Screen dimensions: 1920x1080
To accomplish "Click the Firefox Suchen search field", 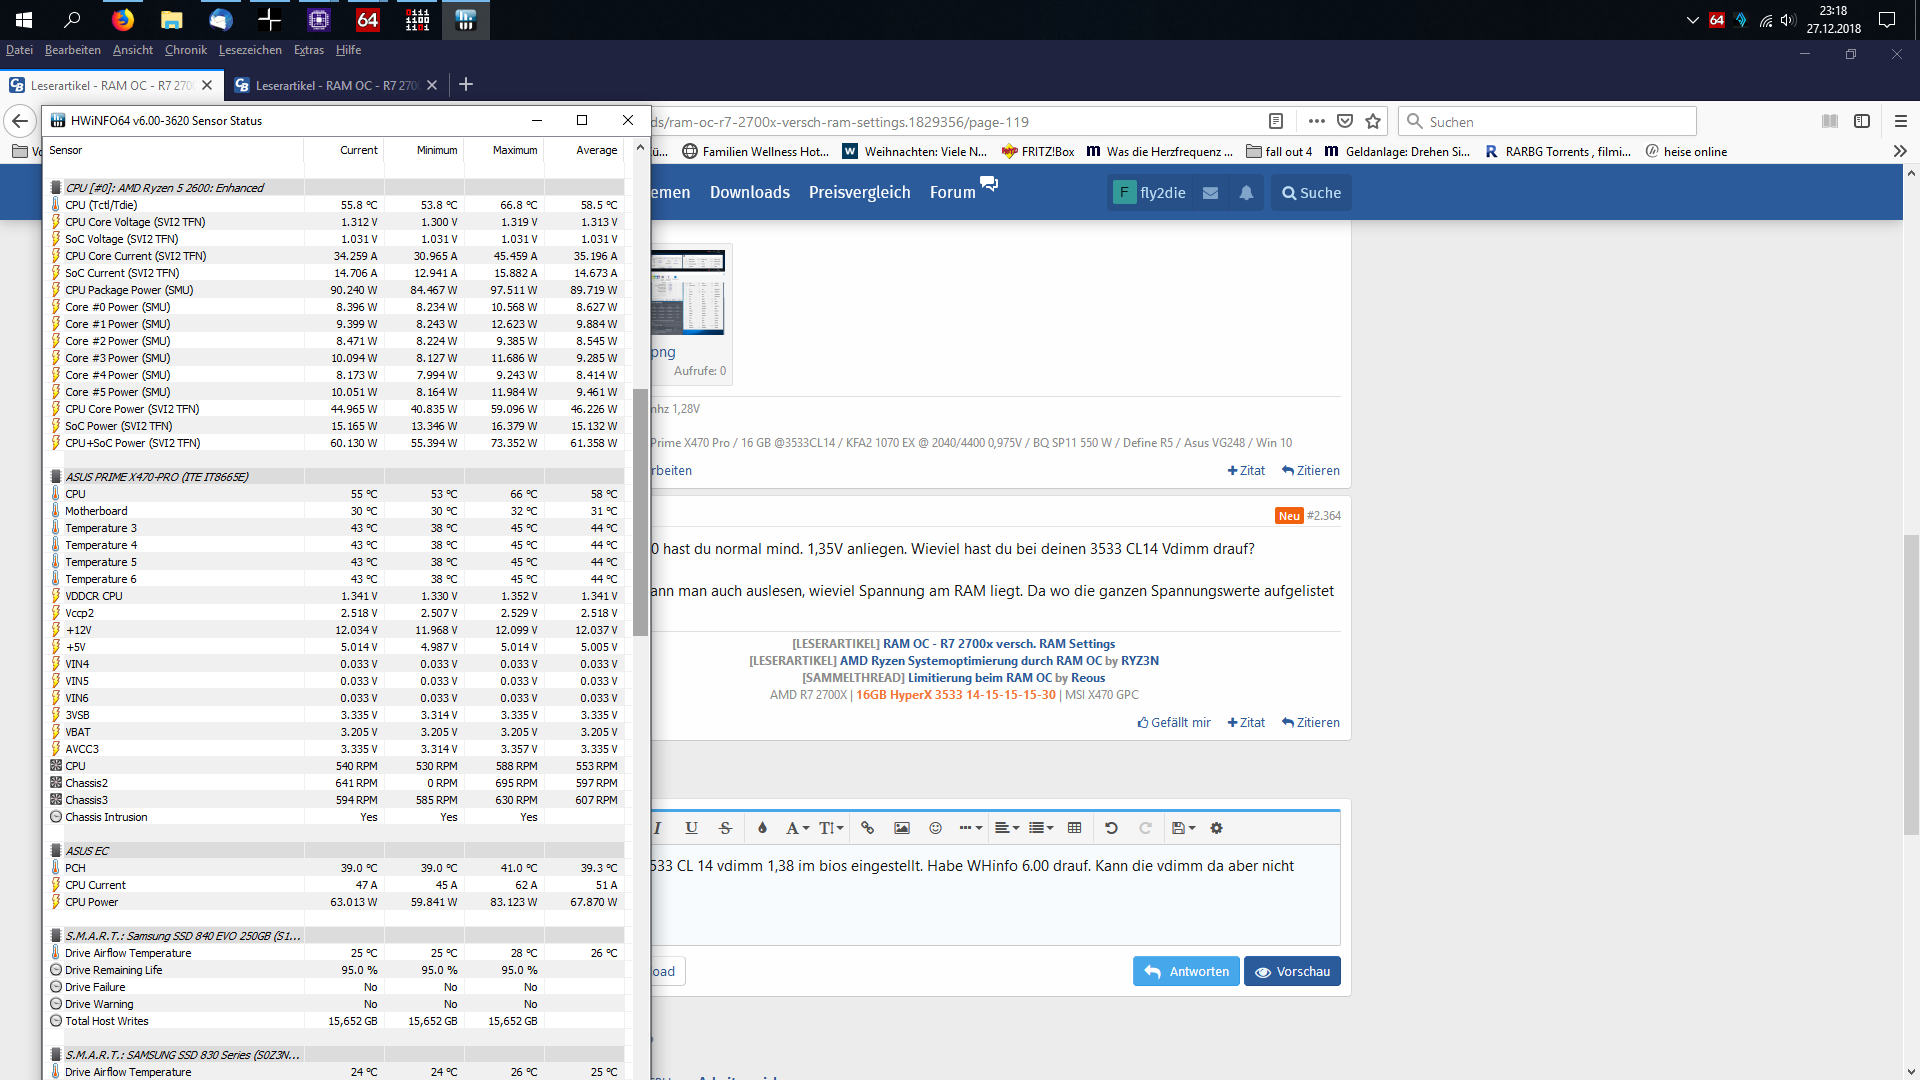I will pyautogui.click(x=1547, y=122).
